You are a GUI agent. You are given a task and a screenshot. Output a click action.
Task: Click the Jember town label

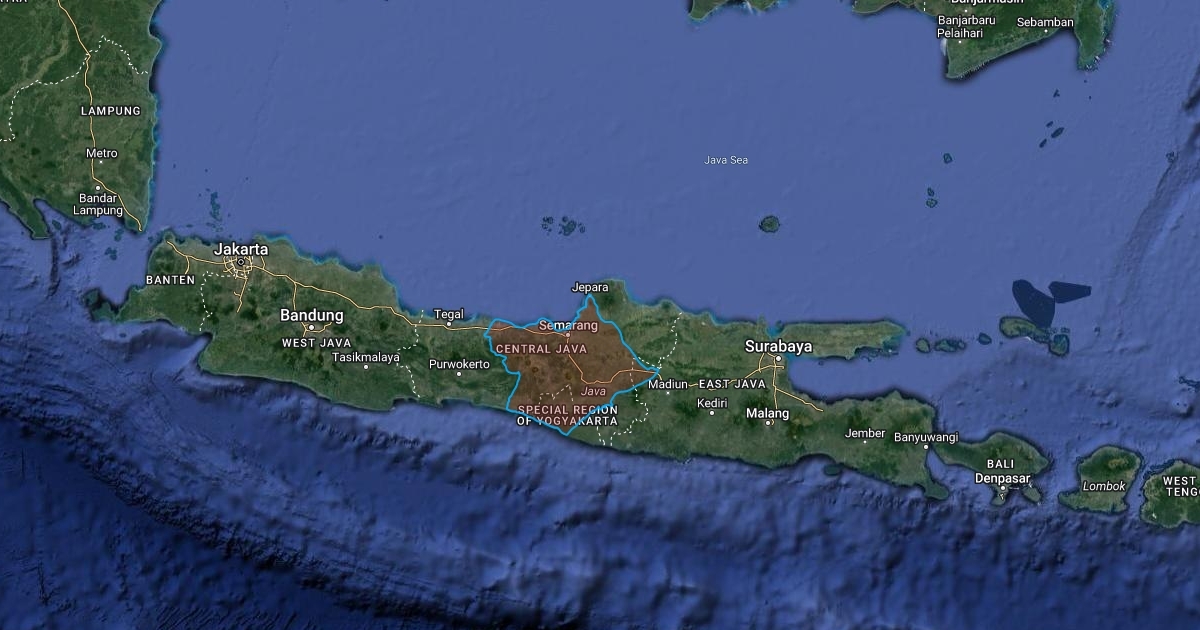(x=865, y=433)
